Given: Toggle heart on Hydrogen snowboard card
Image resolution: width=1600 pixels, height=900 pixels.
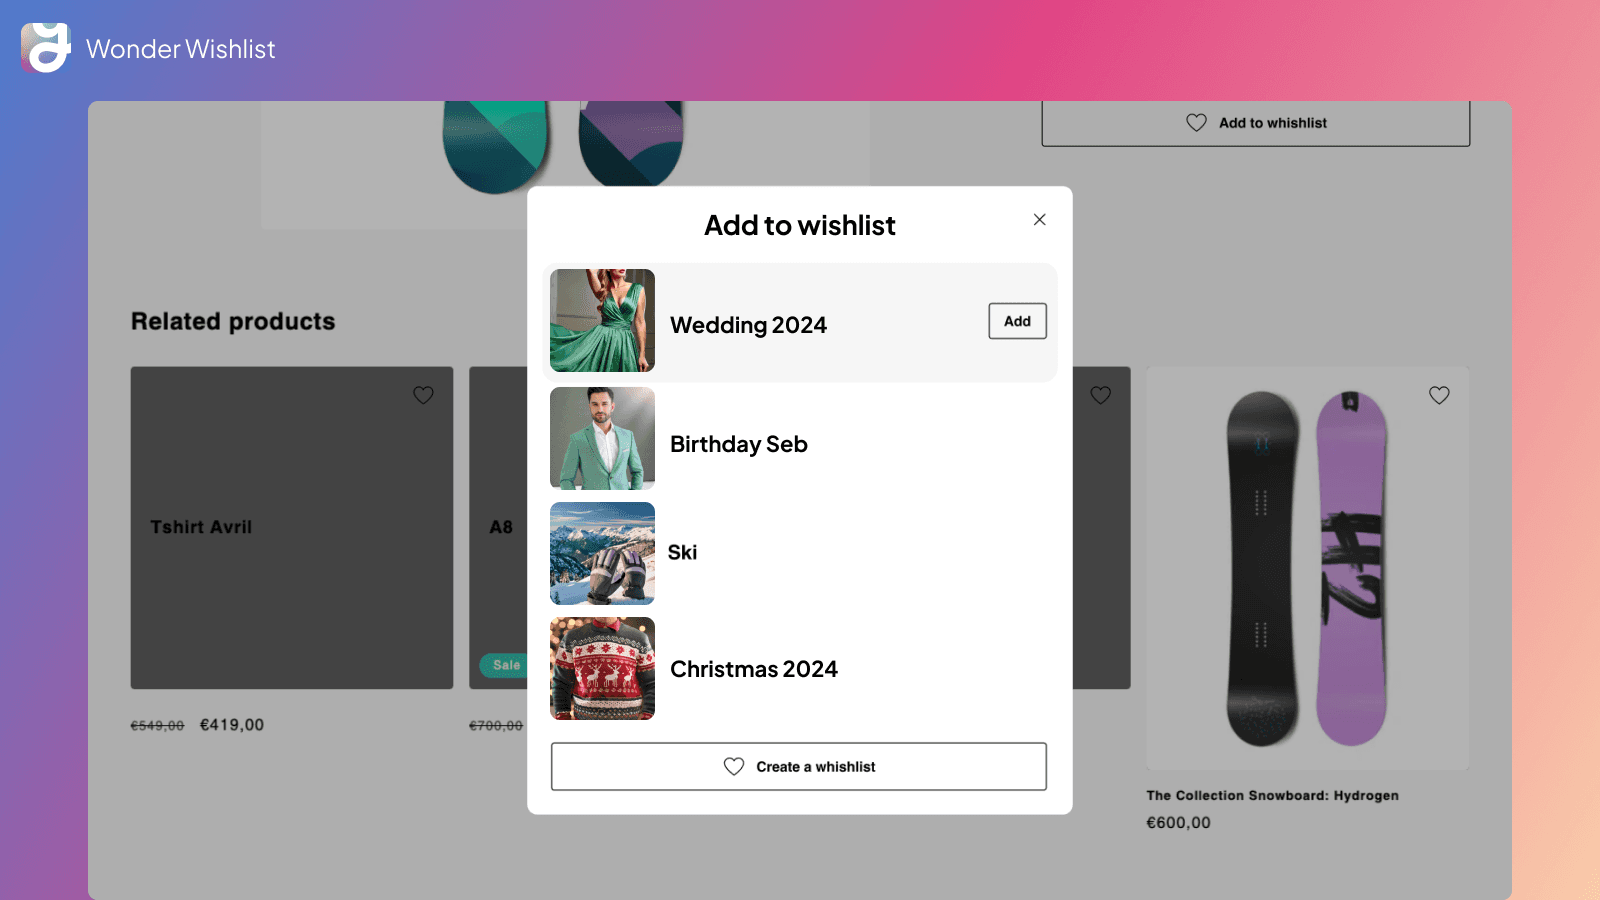Looking at the screenshot, I should (1438, 395).
